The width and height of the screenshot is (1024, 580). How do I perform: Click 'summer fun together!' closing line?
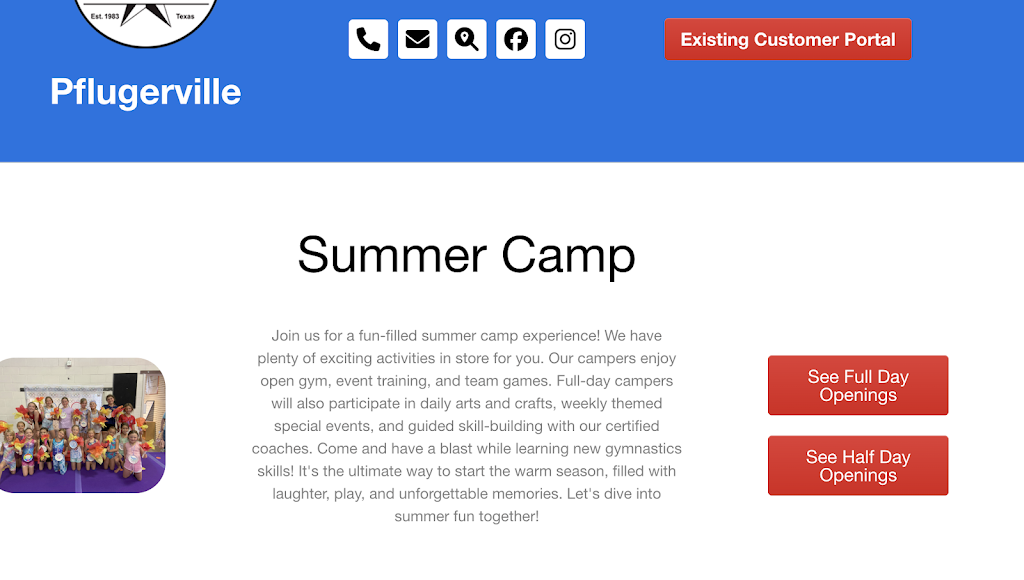[x=466, y=516]
